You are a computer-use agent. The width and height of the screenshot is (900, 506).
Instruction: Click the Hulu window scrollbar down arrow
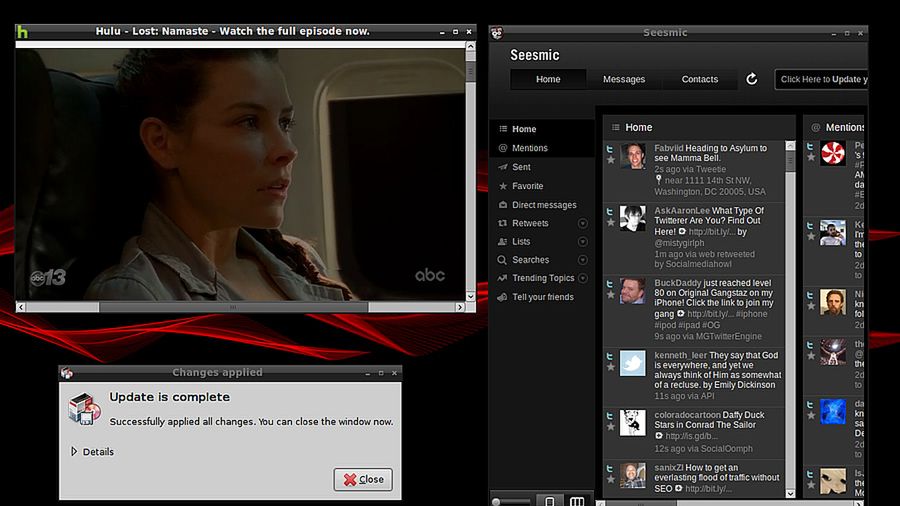[471, 297]
